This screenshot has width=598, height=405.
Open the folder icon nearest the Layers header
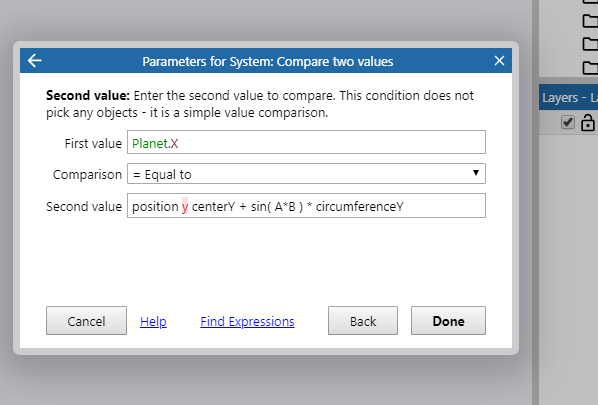click(590, 68)
